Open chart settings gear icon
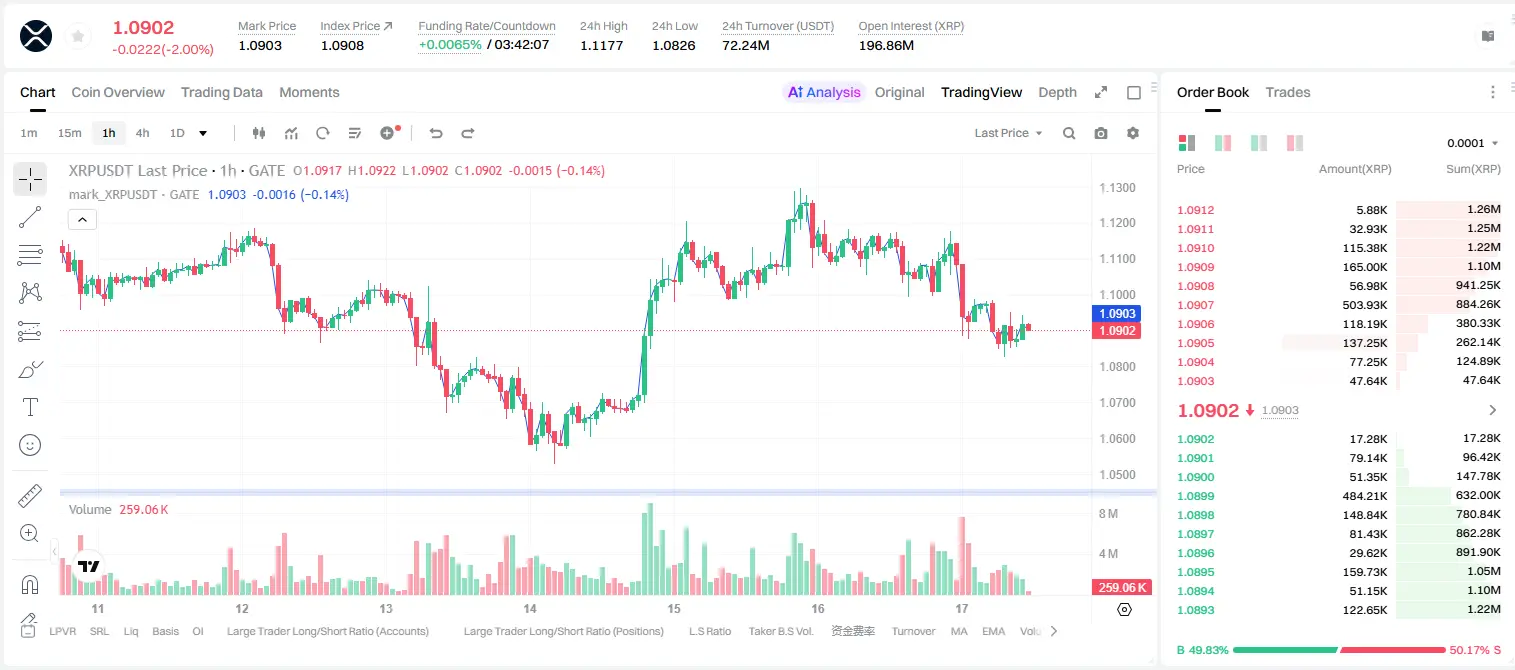1515x670 pixels. (x=1133, y=133)
